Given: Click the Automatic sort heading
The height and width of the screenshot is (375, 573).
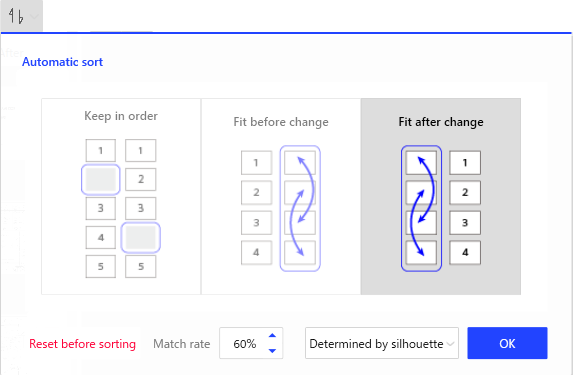Looking at the screenshot, I should [x=62, y=62].
